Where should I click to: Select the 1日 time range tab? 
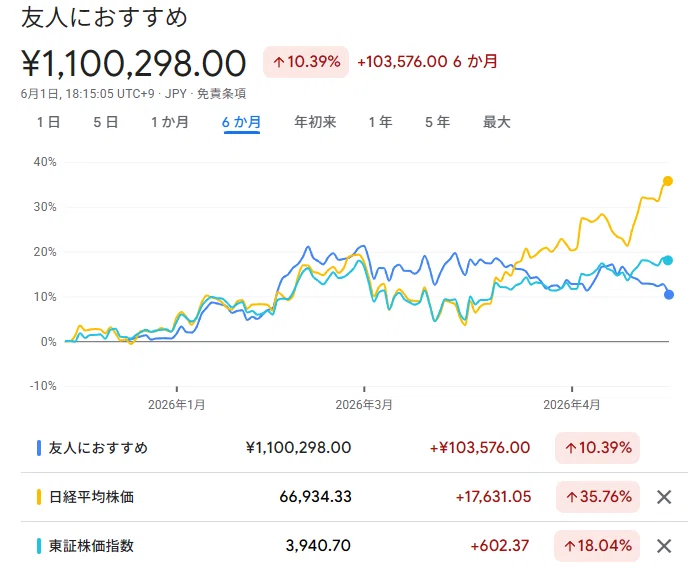pos(48,122)
